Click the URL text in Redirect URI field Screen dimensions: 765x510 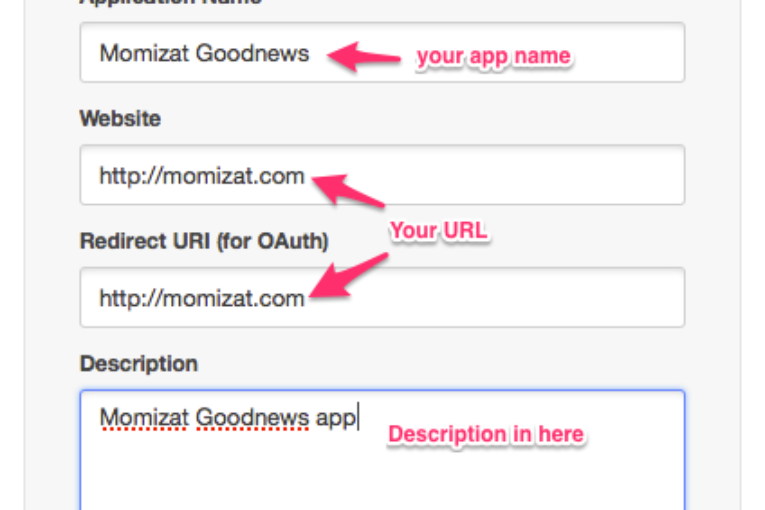pyautogui.click(x=202, y=298)
